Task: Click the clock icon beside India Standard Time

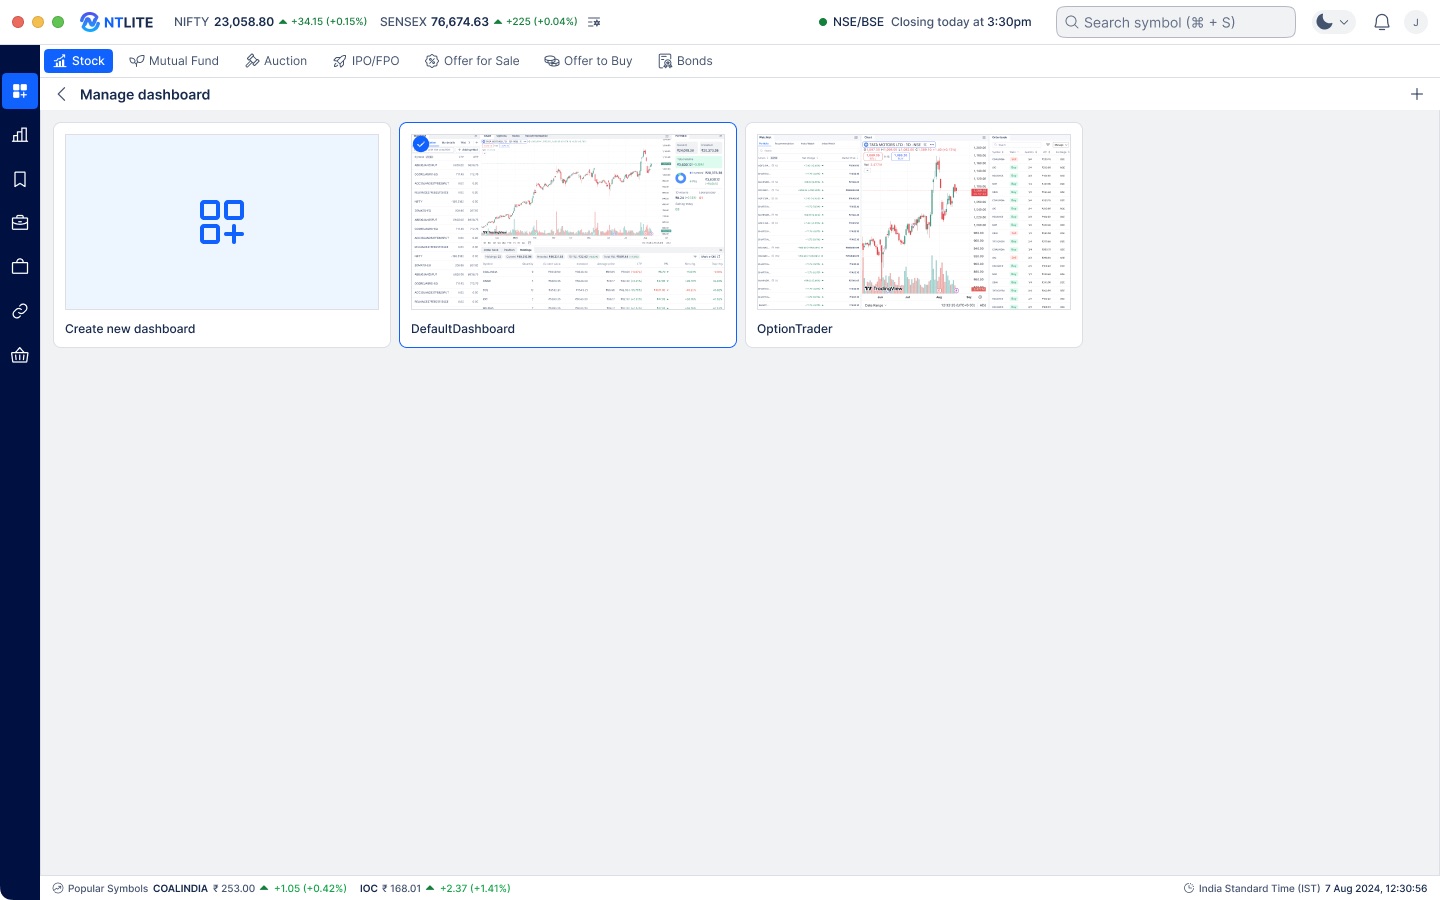Action: pyautogui.click(x=1189, y=888)
